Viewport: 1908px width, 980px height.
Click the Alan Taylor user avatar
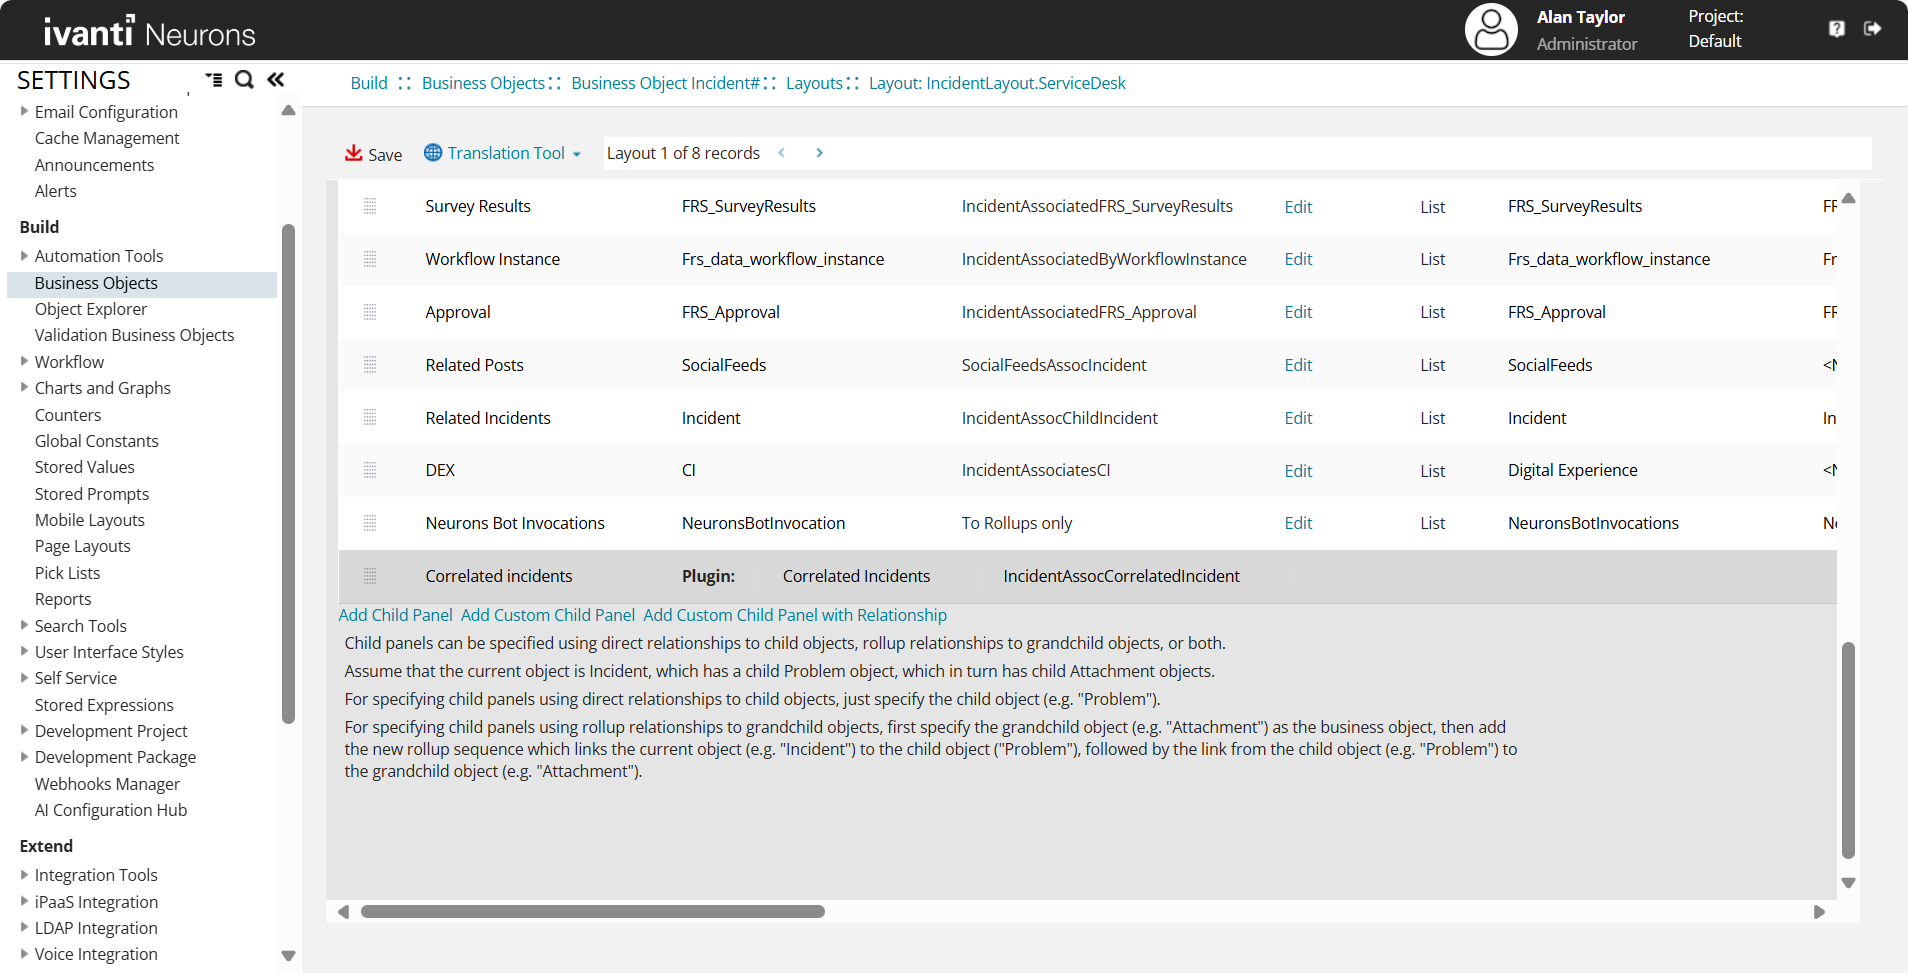[1490, 30]
